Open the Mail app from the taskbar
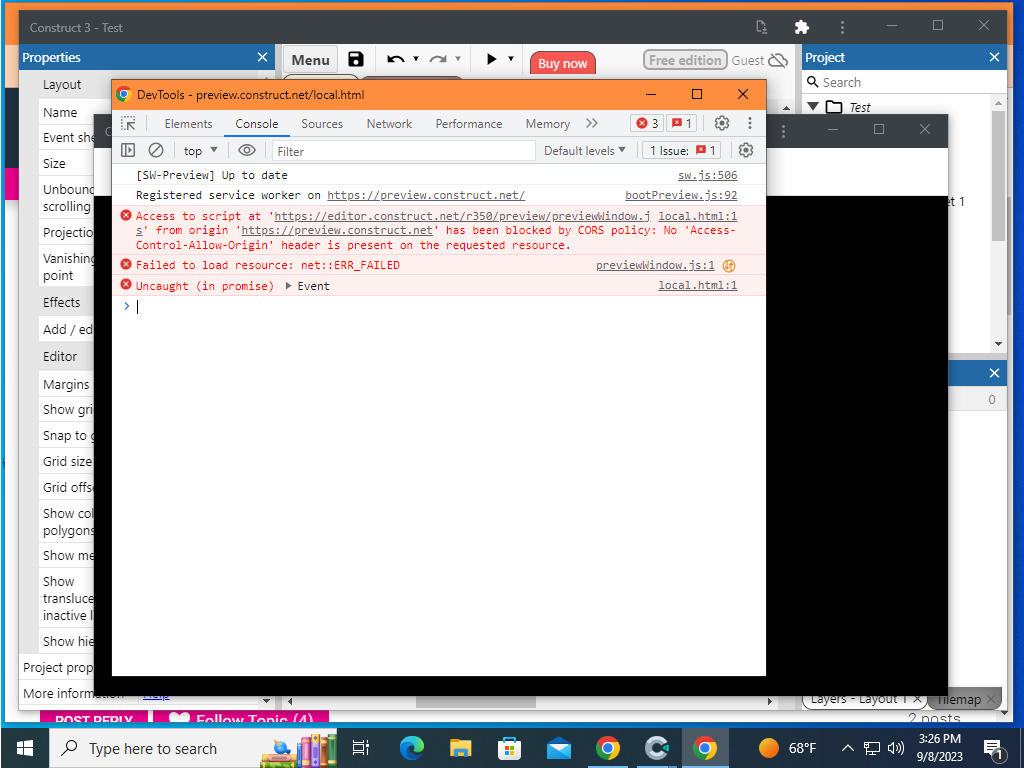 coord(558,748)
